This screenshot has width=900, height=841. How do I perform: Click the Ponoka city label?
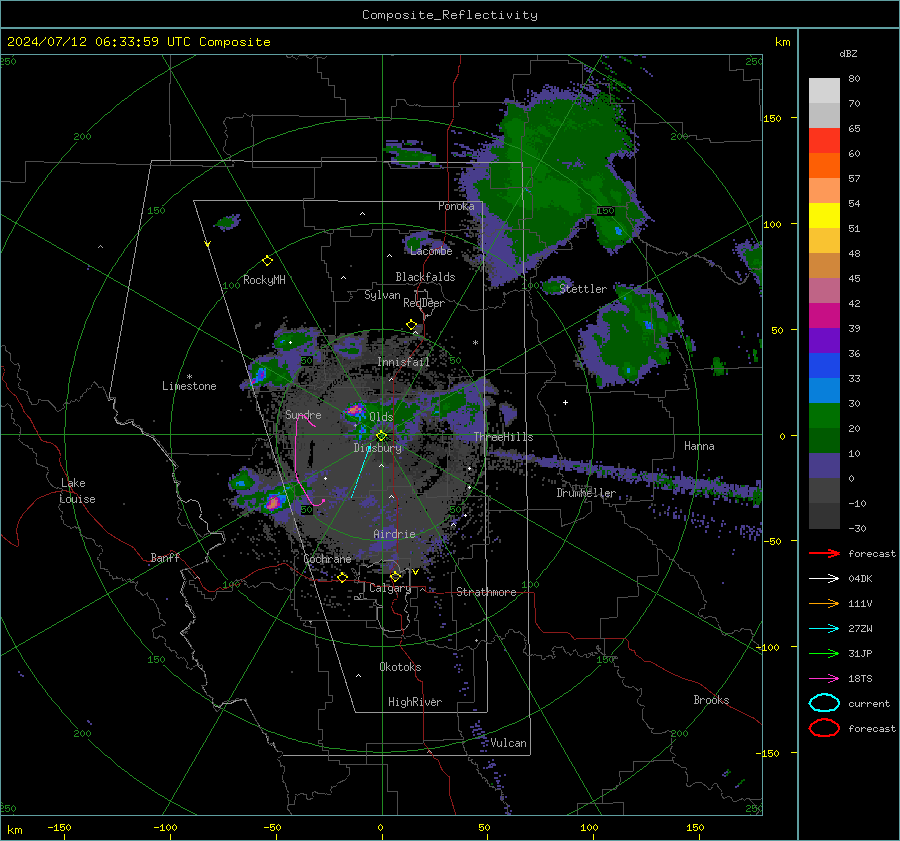456,206
